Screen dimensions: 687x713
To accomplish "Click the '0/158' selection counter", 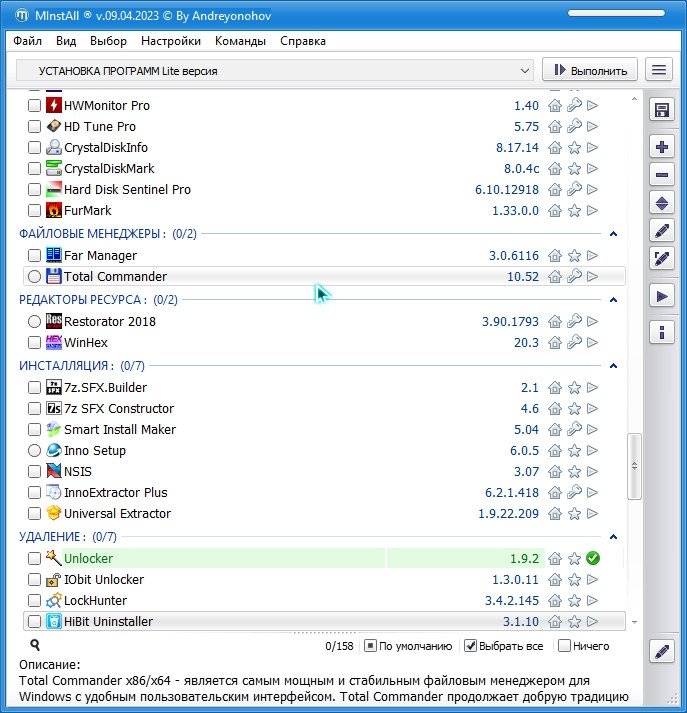I will pyautogui.click(x=339, y=646).
